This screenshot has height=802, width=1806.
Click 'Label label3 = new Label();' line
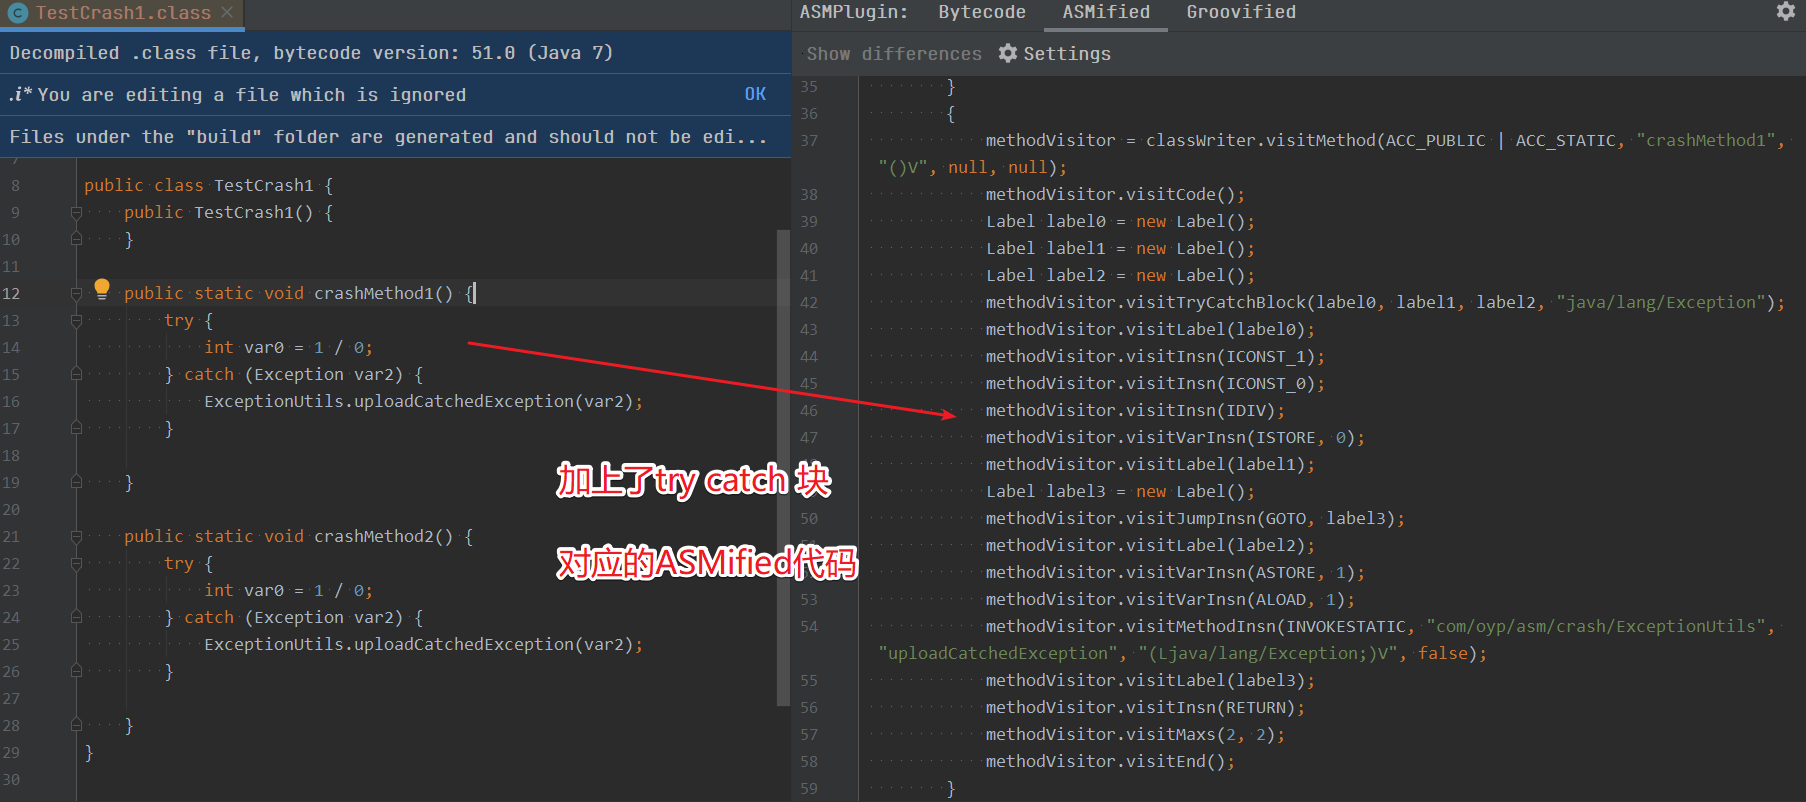pyautogui.click(x=1120, y=491)
